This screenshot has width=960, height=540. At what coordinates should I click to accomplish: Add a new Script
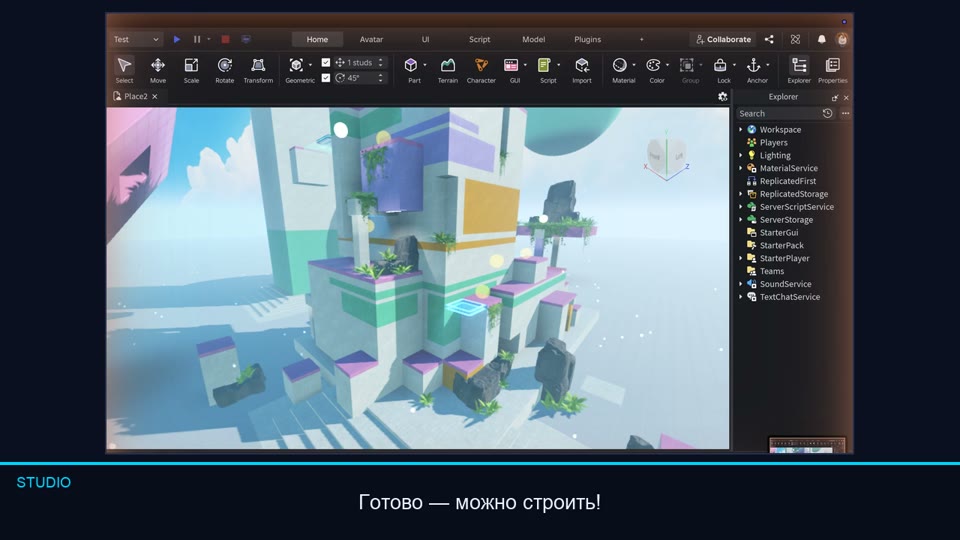coord(544,65)
